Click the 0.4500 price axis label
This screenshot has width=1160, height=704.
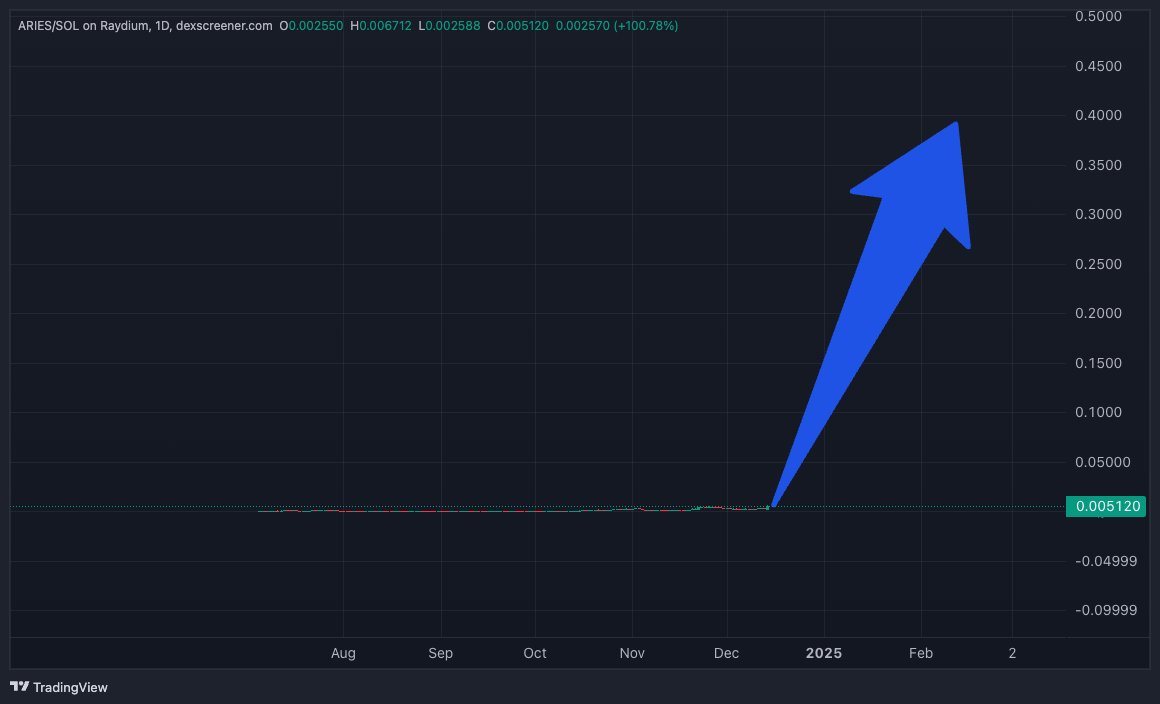(x=1098, y=66)
